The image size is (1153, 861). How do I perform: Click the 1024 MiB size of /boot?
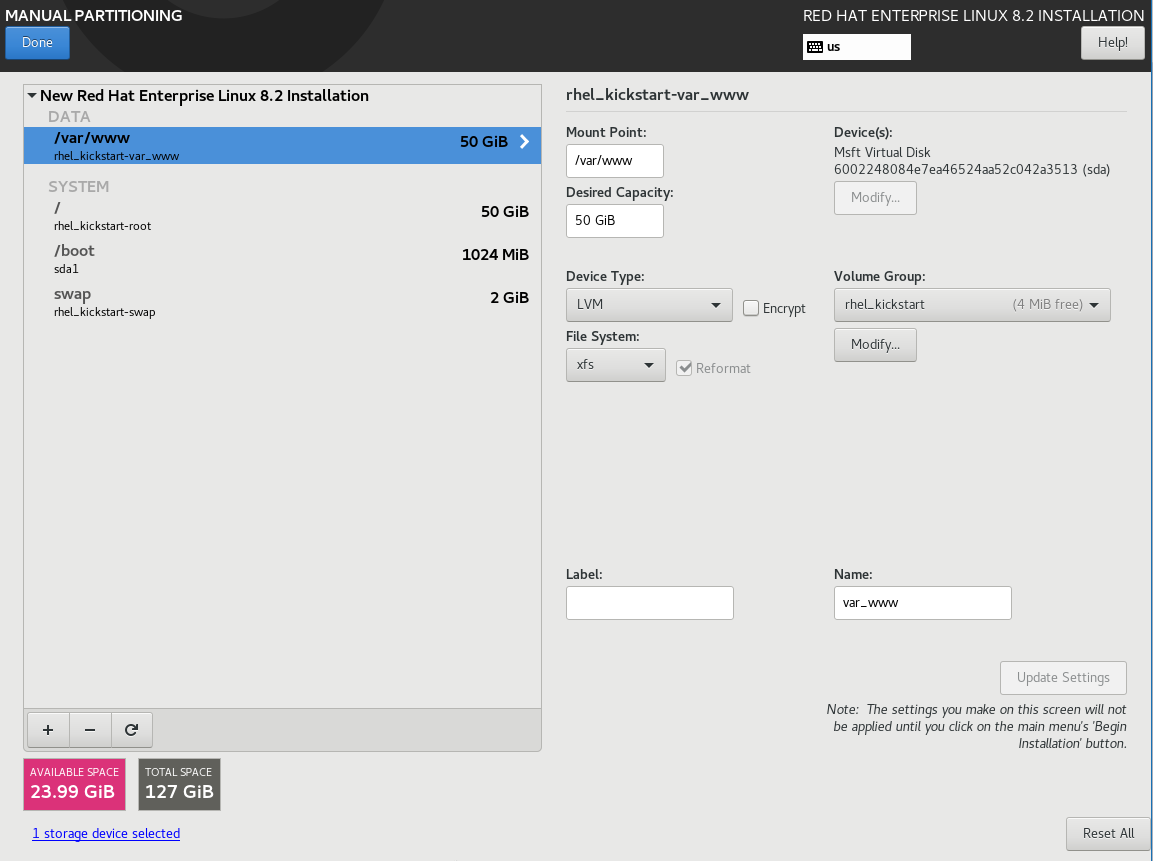pos(495,255)
